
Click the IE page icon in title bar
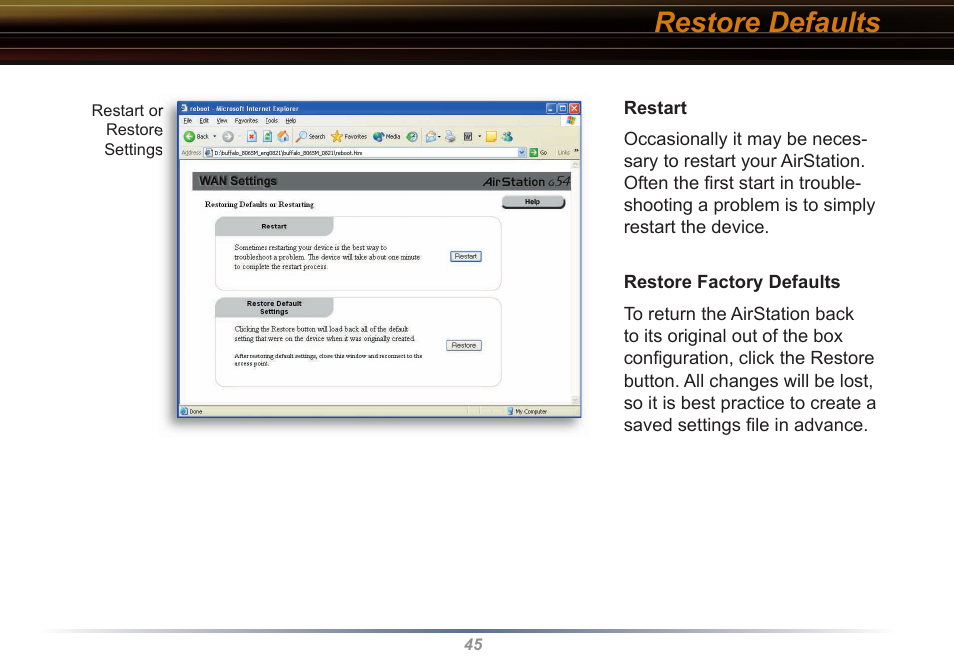point(184,108)
